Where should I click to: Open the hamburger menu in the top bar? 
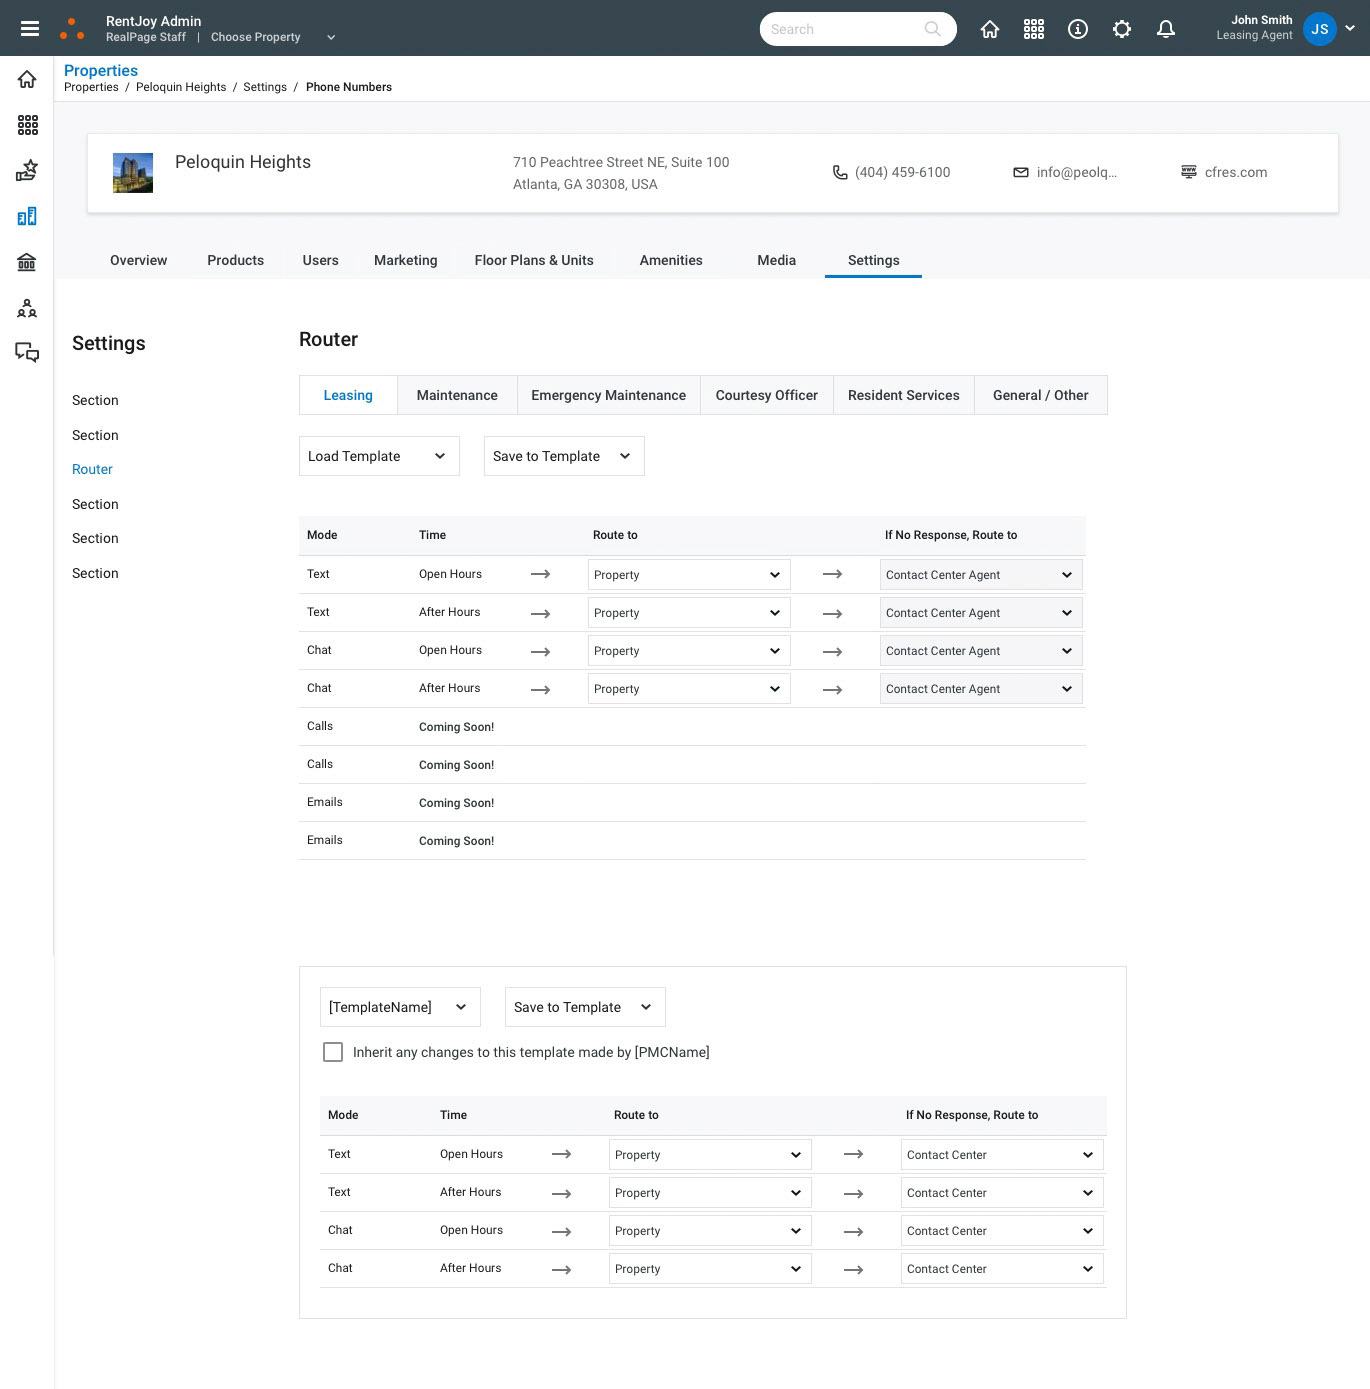pos(30,29)
